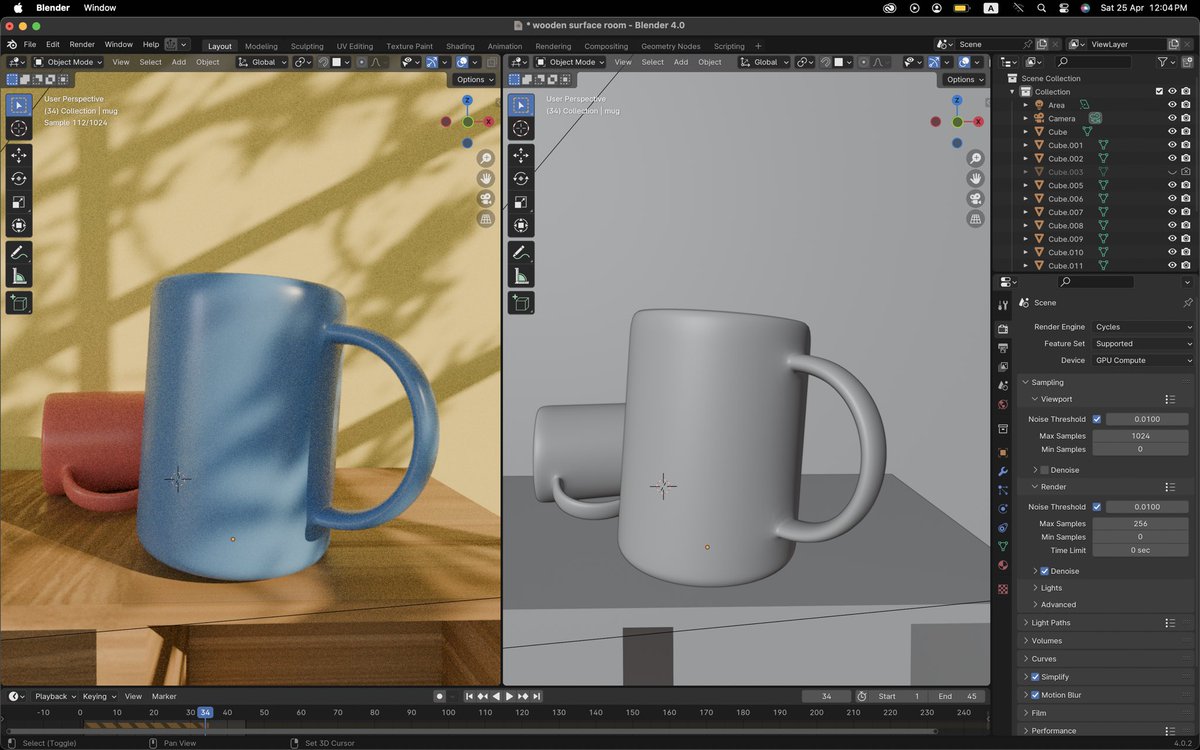
Task: Switch to the Modeling workspace tab
Action: (x=261, y=46)
